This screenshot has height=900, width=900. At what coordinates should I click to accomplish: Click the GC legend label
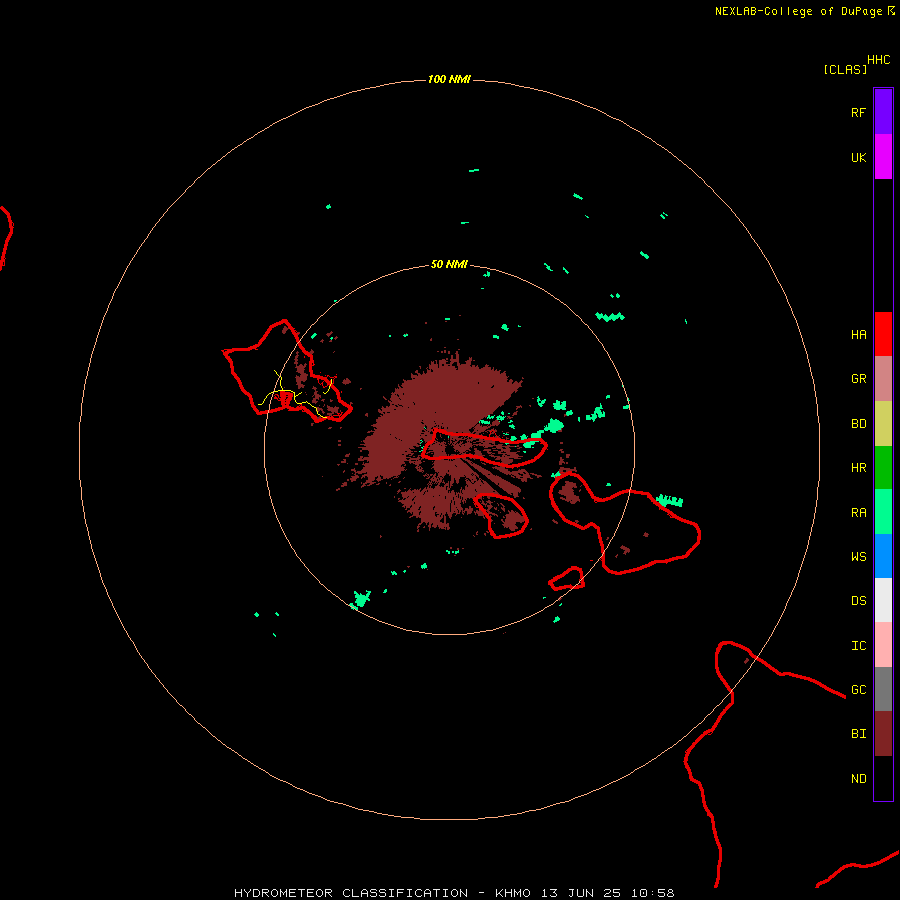click(x=858, y=690)
